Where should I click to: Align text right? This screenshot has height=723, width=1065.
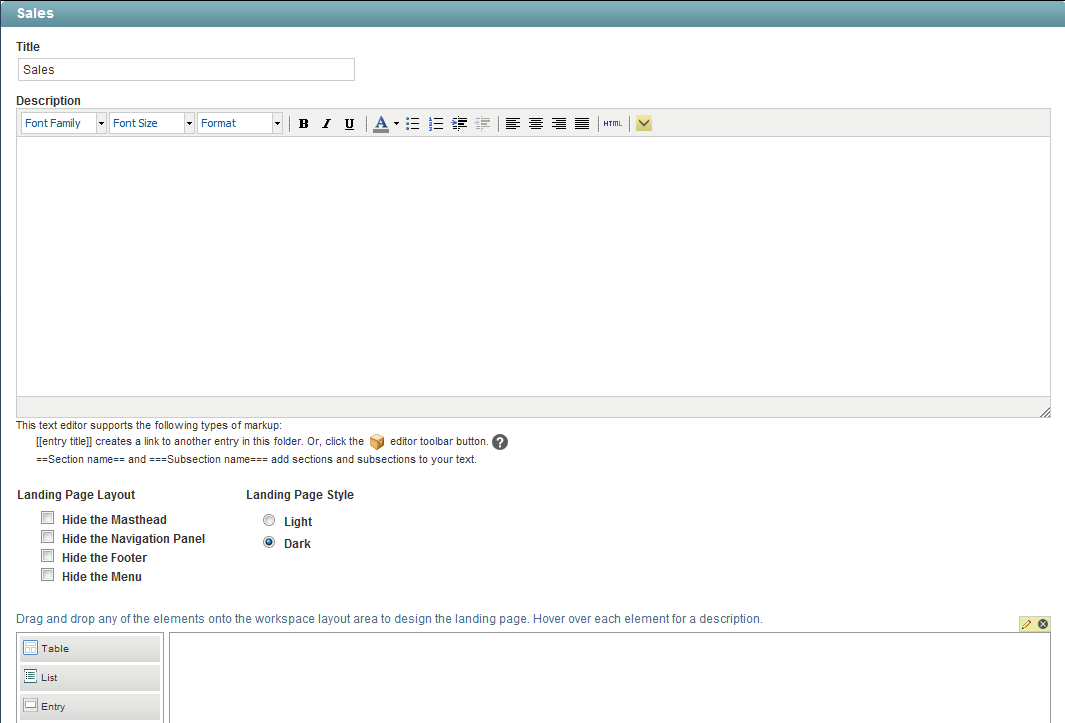coord(559,124)
